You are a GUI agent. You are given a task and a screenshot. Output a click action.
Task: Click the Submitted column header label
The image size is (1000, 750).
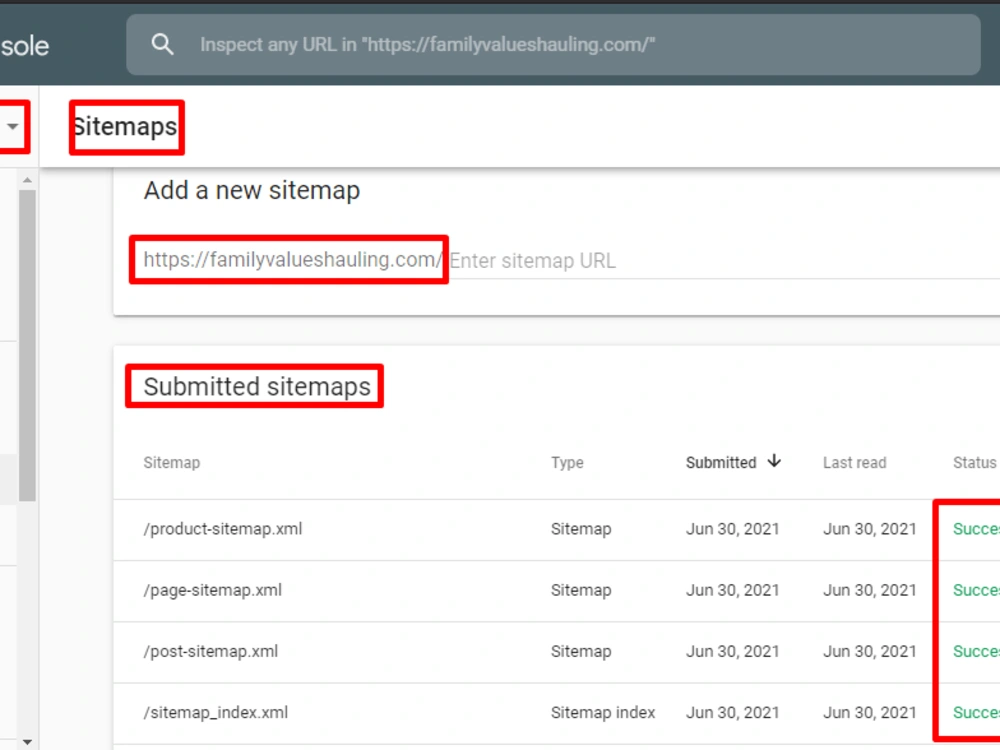(x=721, y=462)
